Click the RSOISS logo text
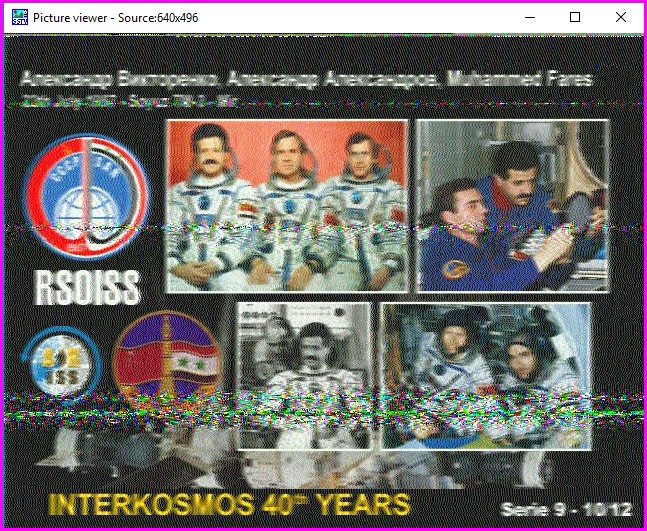Viewport: 647px width, 531px height. [x=87, y=287]
